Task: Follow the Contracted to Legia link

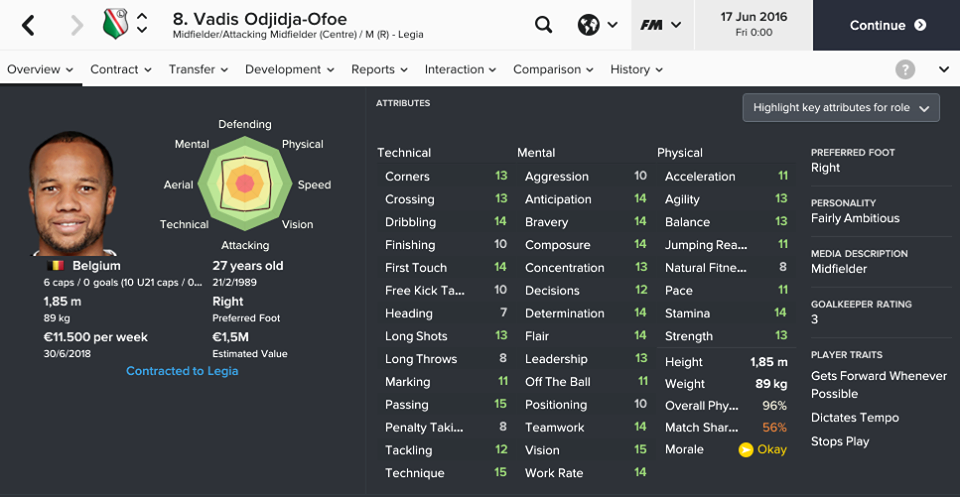Action: tap(182, 371)
